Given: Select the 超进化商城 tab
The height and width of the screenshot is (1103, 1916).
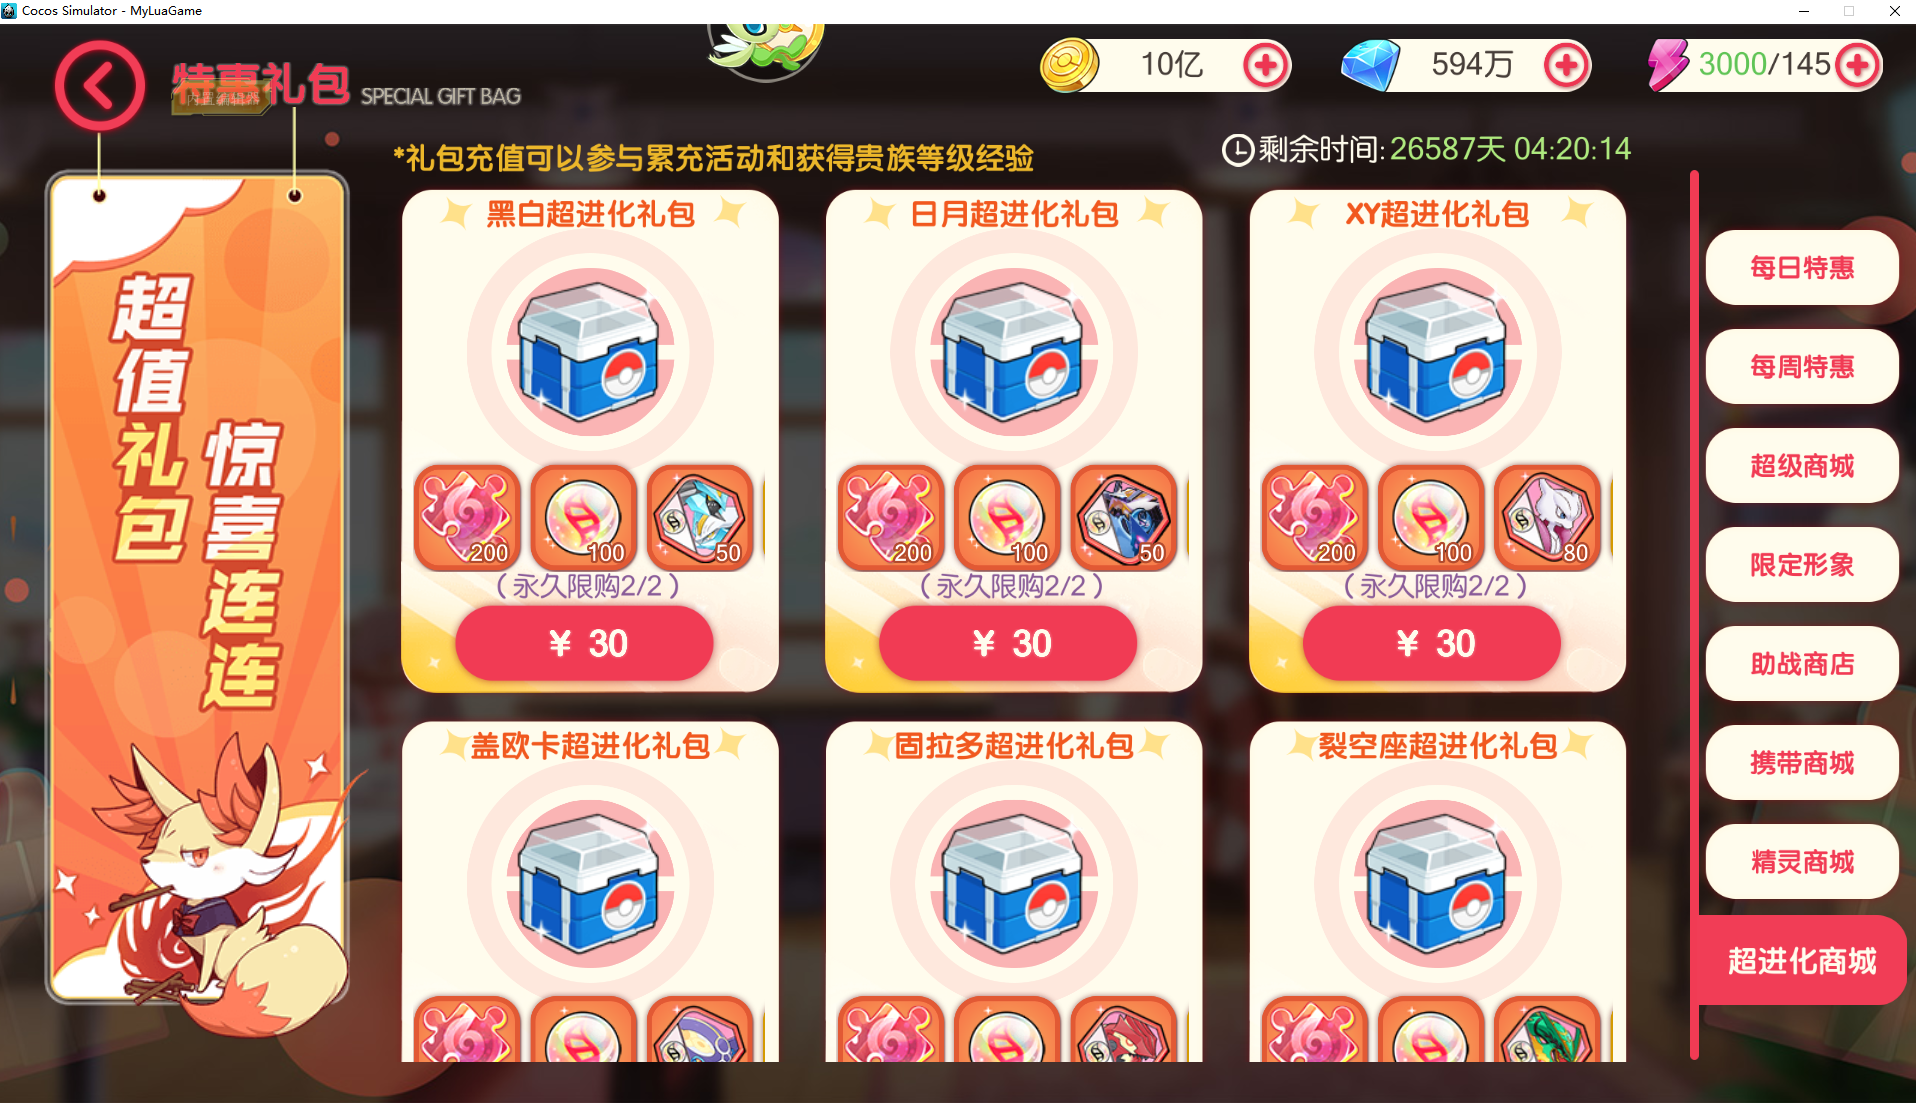Looking at the screenshot, I should click(x=1802, y=960).
